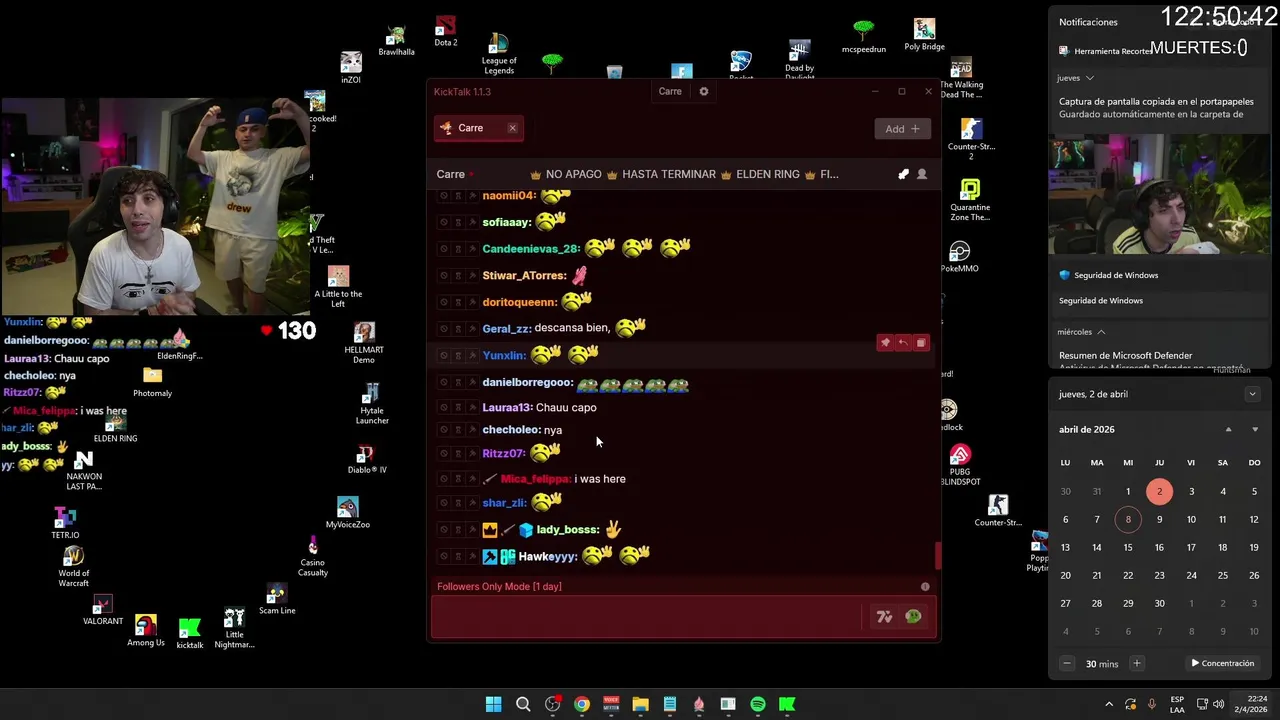Open Voicemeeter from taskbar
The width and height of the screenshot is (1280, 720).
(x=611, y=704)
